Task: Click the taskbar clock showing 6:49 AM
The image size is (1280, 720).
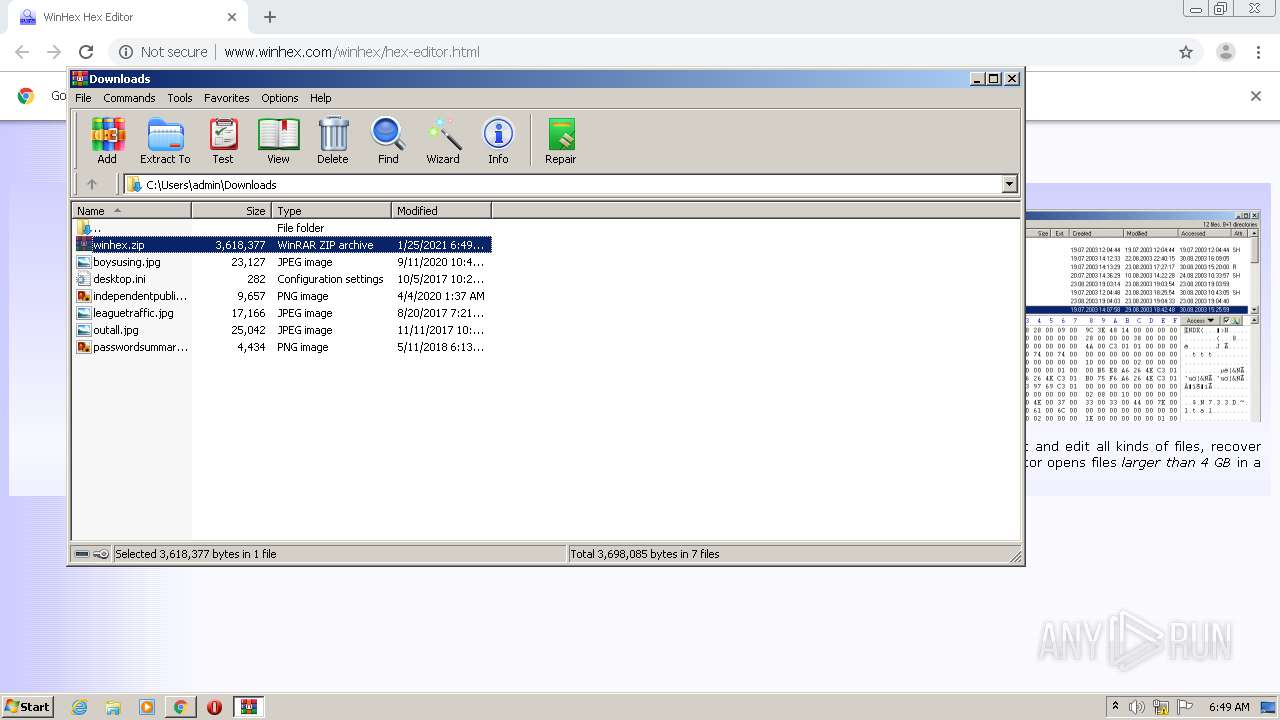Action: (x=1229, y=707)
